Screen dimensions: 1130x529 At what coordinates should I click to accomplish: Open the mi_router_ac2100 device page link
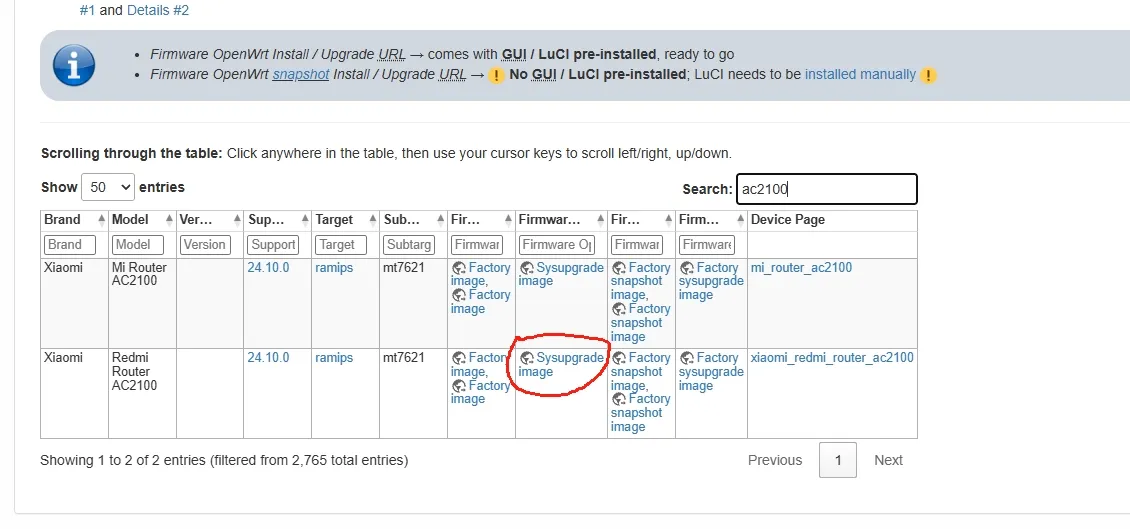click(x=801, y=267)
